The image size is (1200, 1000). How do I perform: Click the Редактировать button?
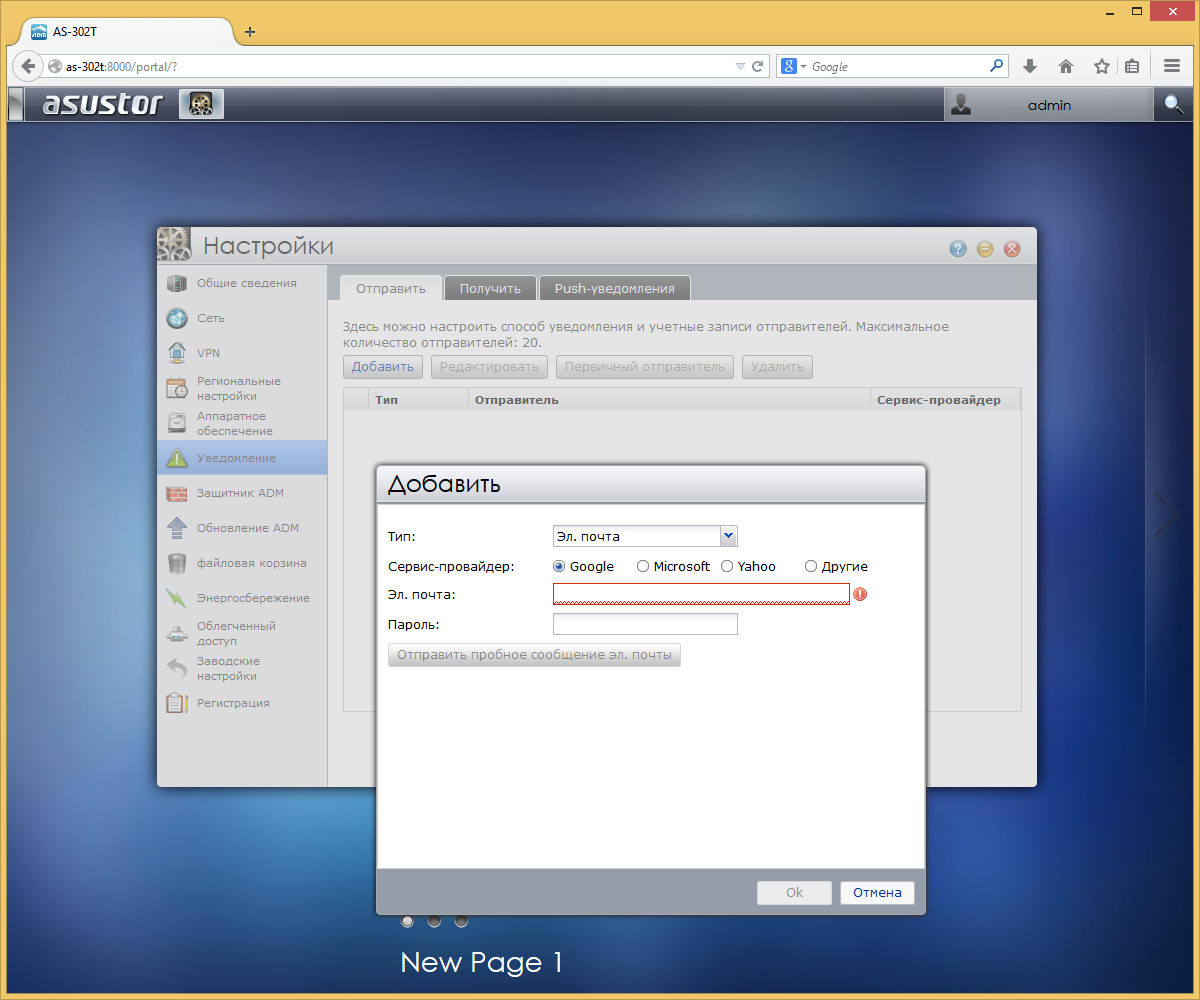tap(490, 367)
